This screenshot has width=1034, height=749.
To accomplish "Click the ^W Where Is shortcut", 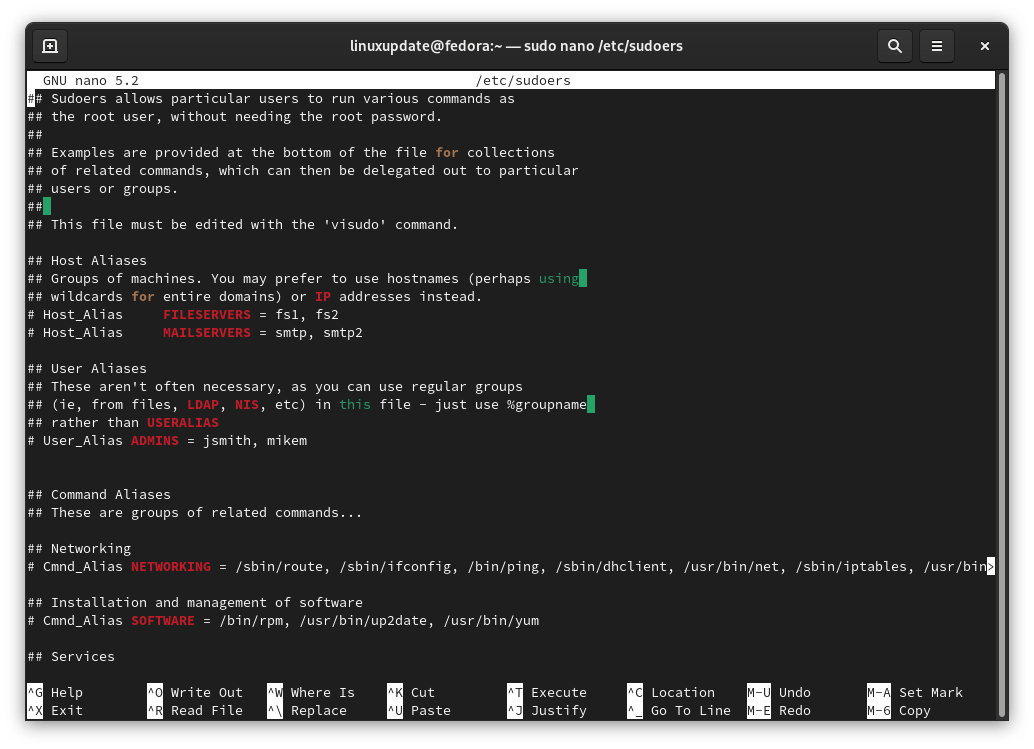I will click(311, 692).
